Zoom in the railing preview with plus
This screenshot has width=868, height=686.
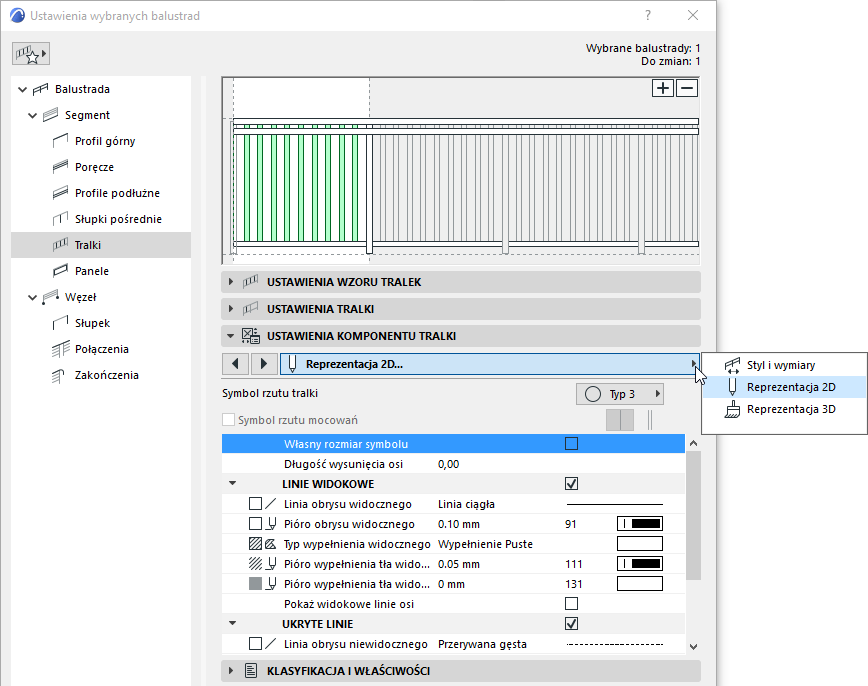[663, 88]
